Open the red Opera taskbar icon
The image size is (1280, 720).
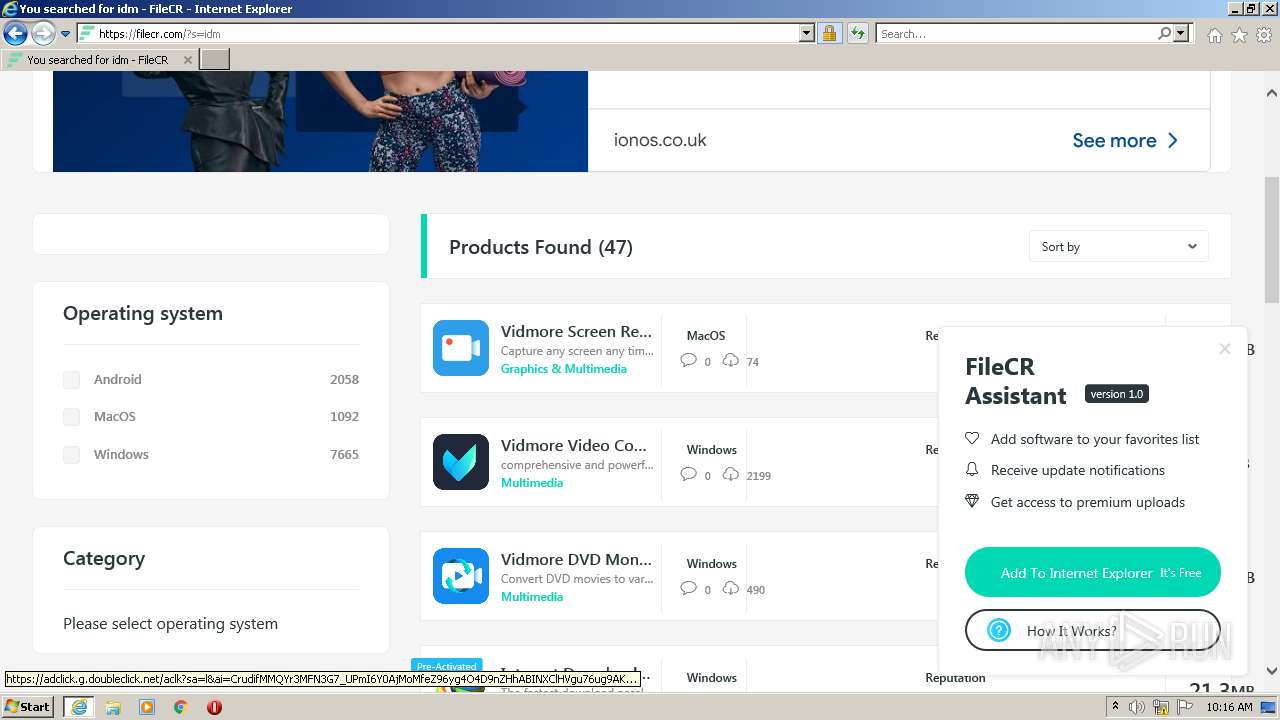coord(214,707)
